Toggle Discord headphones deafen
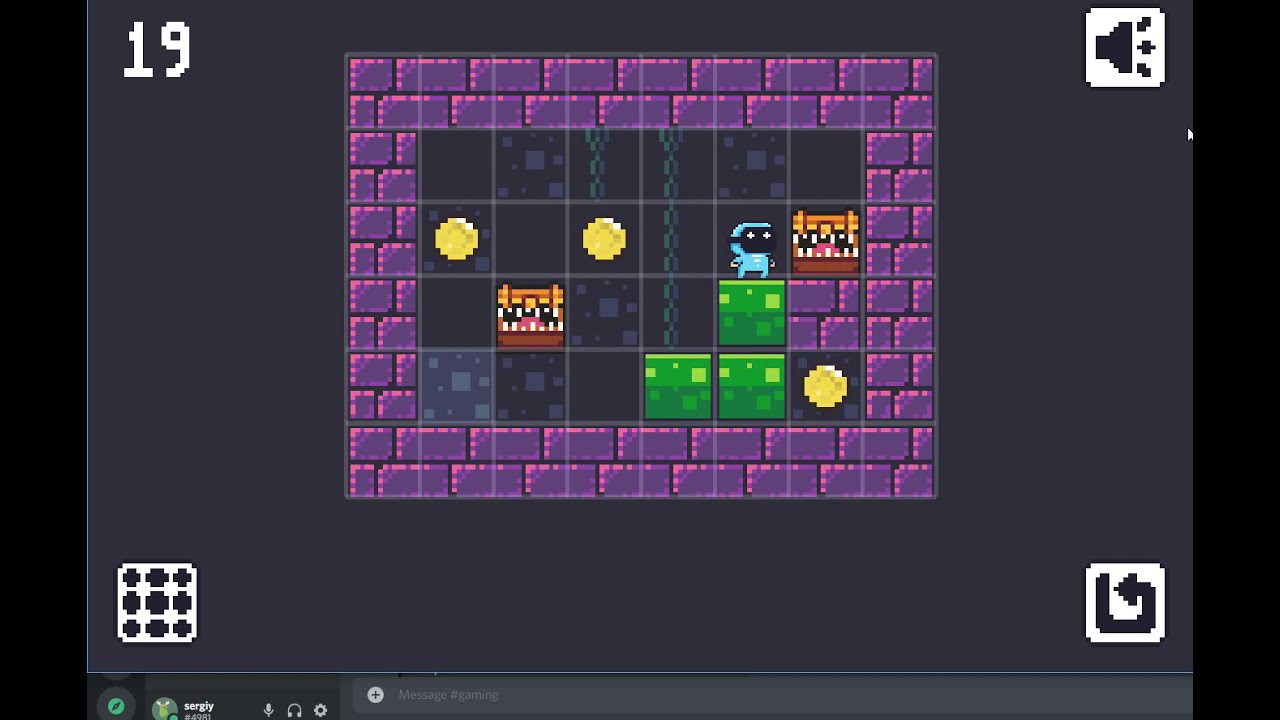Viewport: 1280px width, 720px height. point(294,710)
